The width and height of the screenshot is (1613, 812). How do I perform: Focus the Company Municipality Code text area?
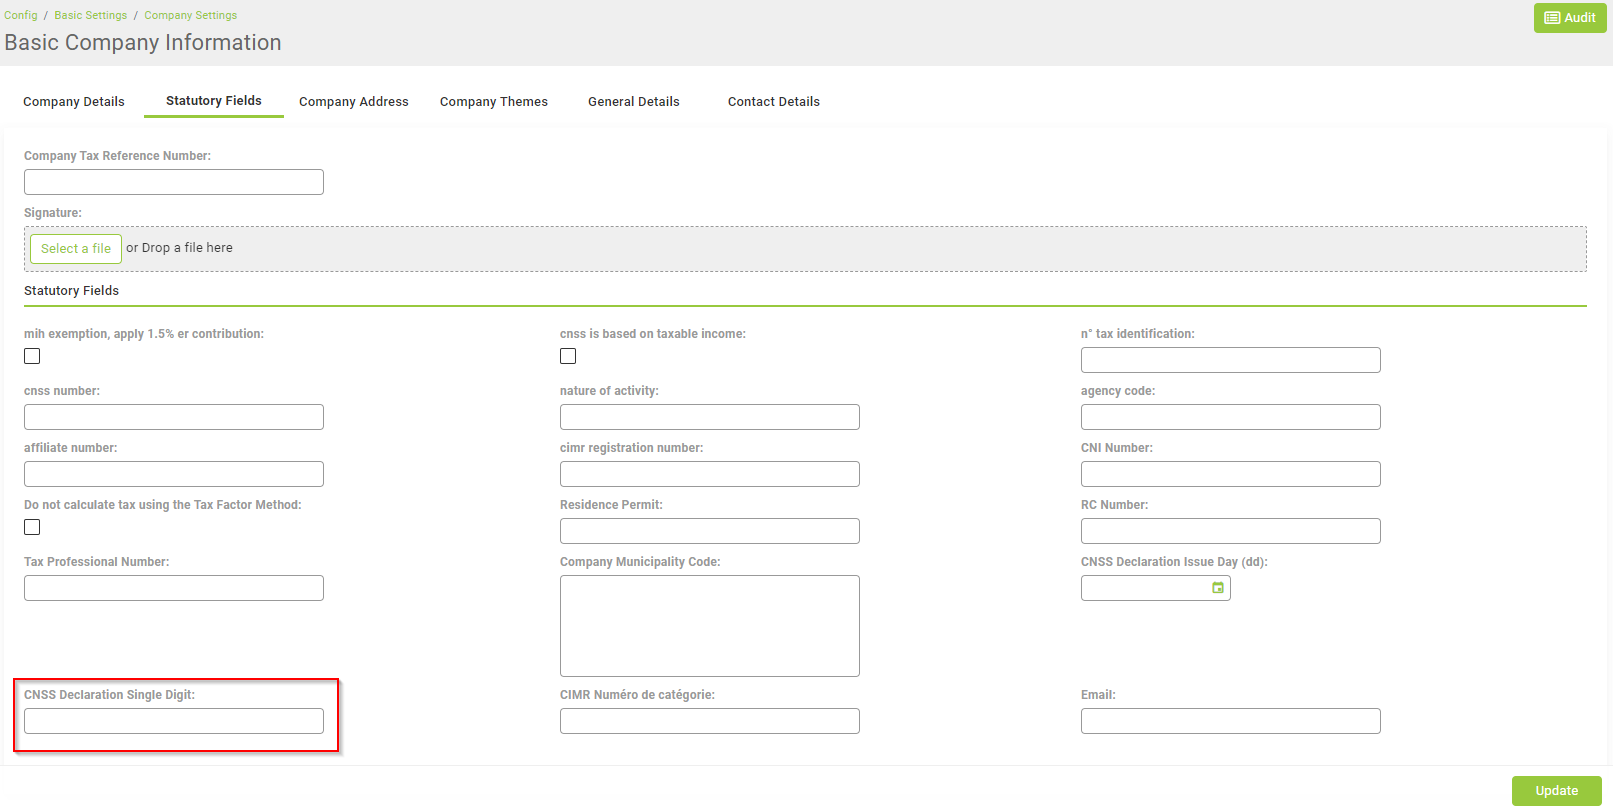point(709,626)
